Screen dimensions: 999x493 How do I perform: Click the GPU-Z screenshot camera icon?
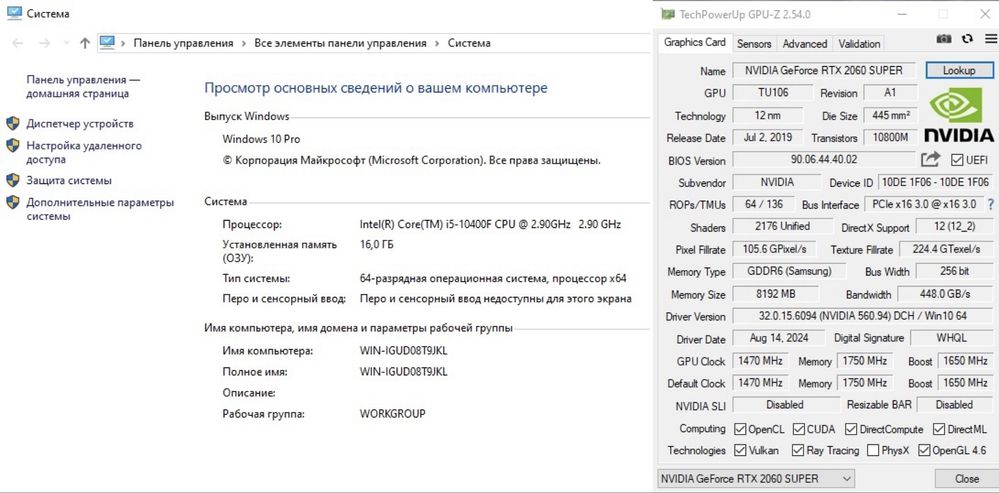[x=944, y=39]
